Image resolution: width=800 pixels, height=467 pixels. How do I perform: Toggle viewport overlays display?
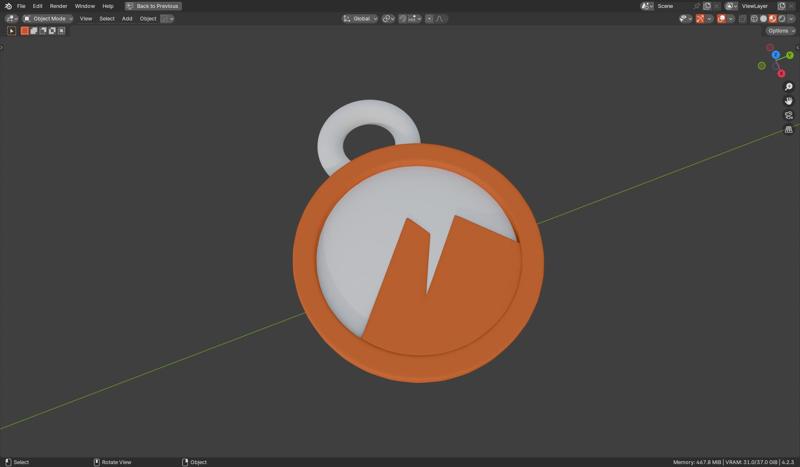tap(721, 18)
